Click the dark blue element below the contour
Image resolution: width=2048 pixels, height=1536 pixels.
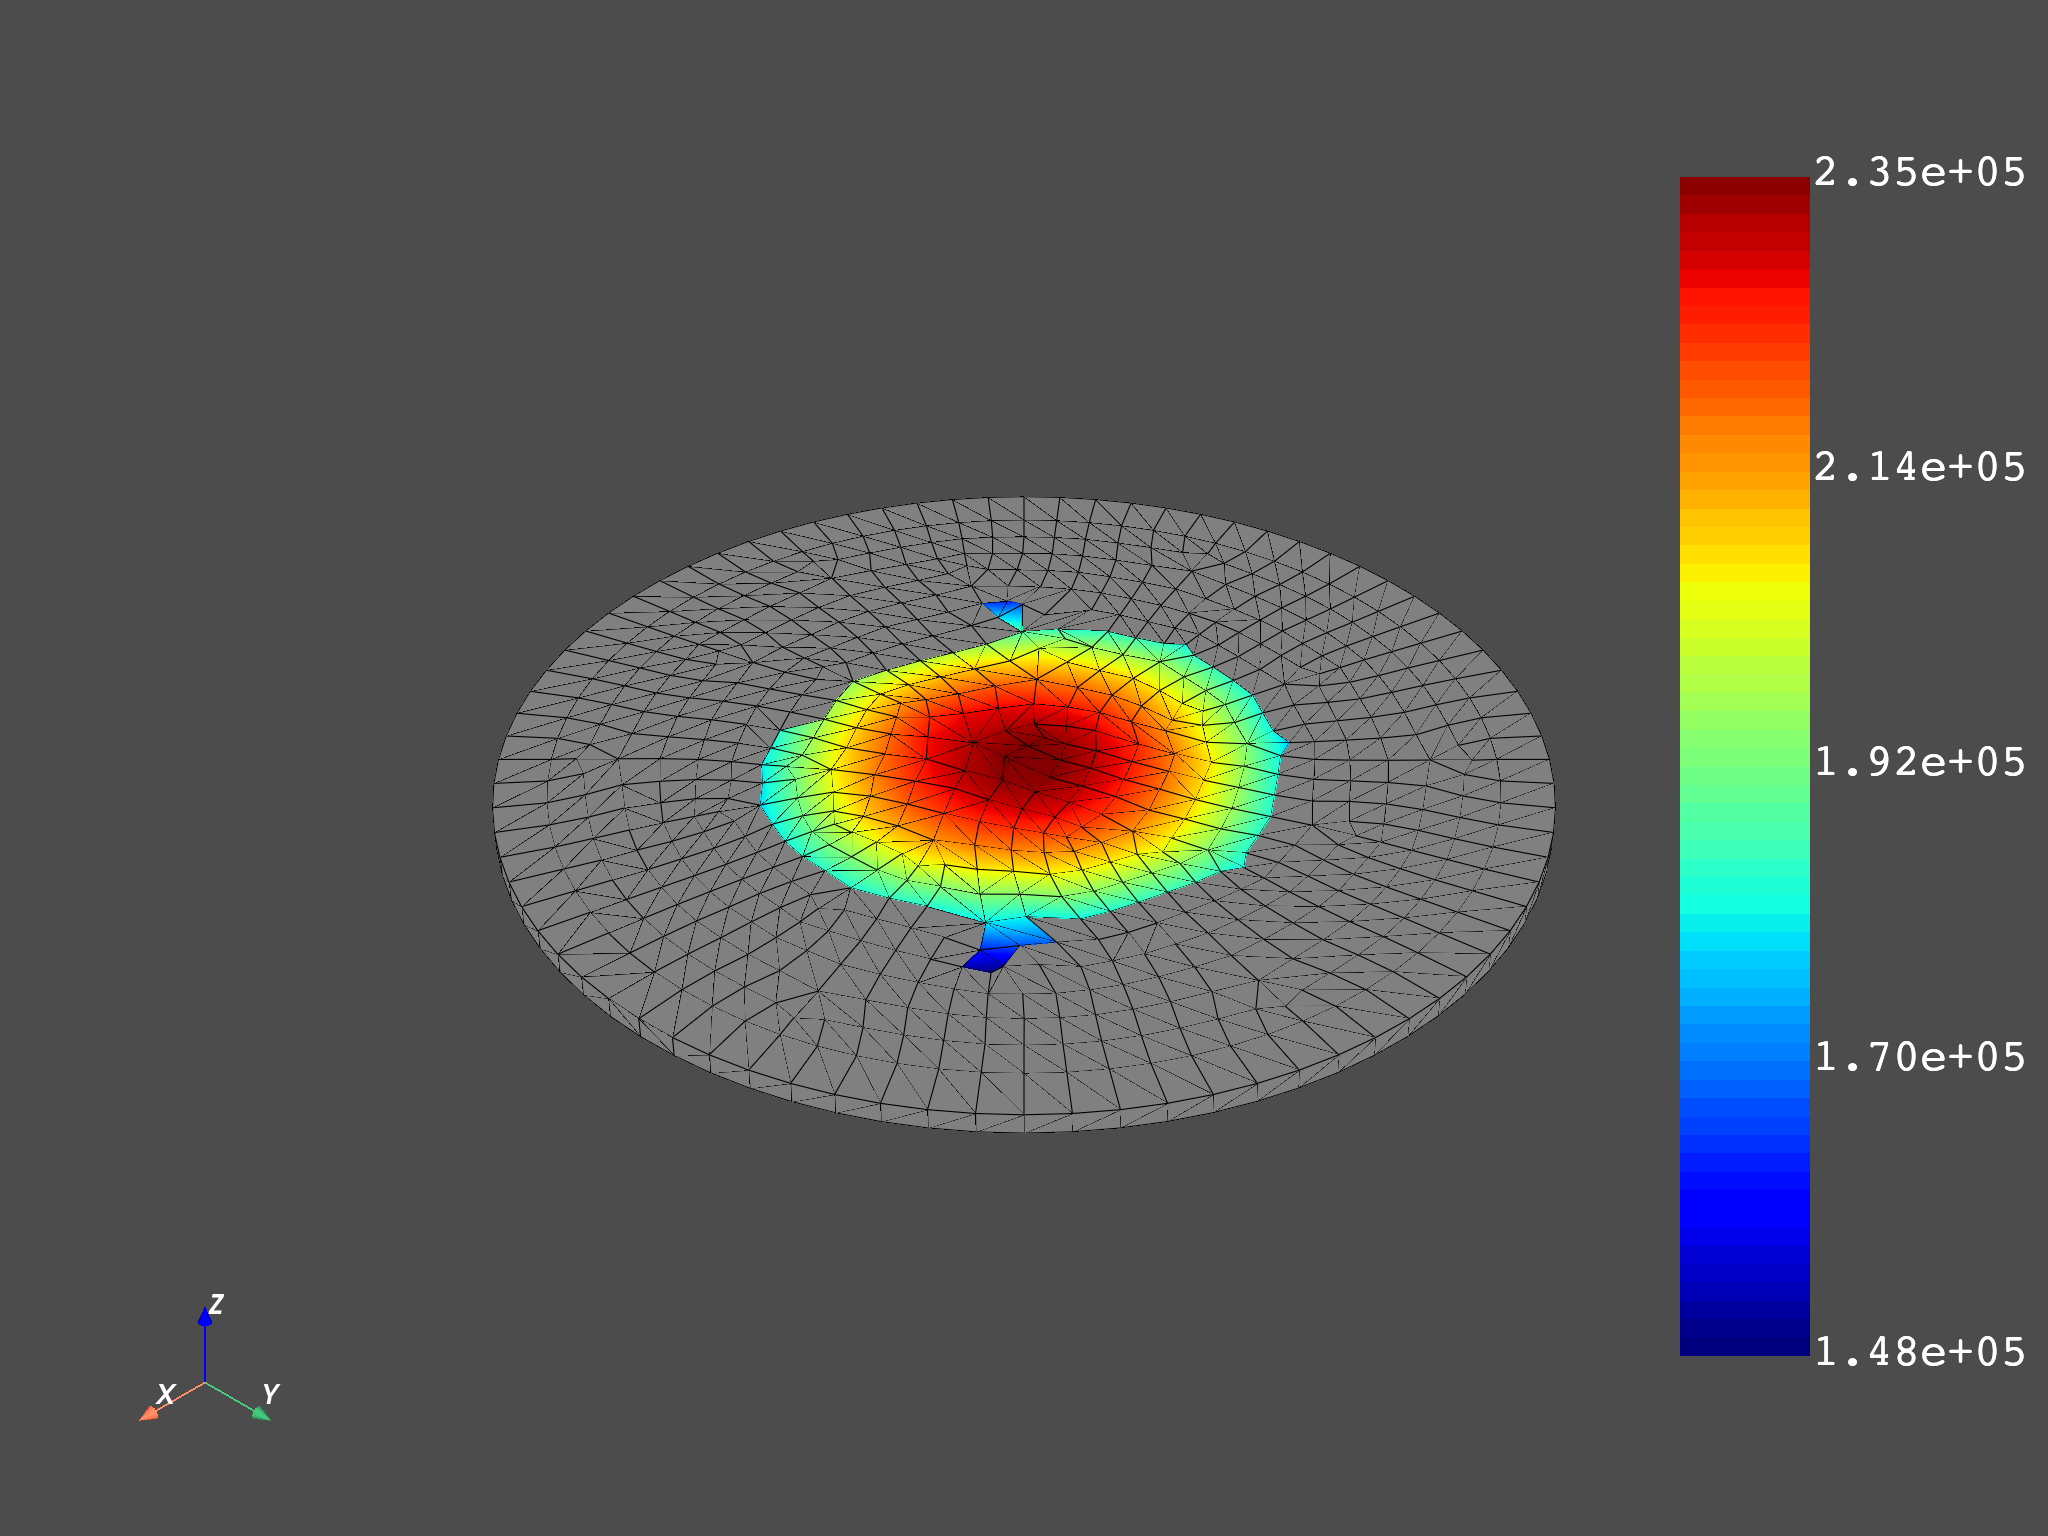pos(991,958)
